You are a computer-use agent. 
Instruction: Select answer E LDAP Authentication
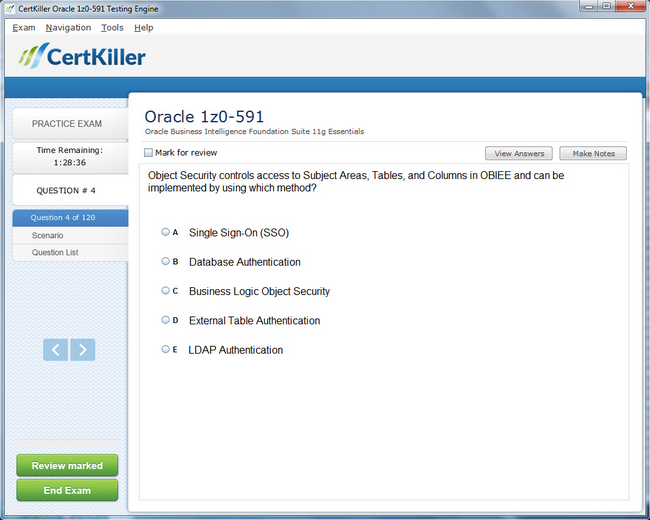[165, 349]
